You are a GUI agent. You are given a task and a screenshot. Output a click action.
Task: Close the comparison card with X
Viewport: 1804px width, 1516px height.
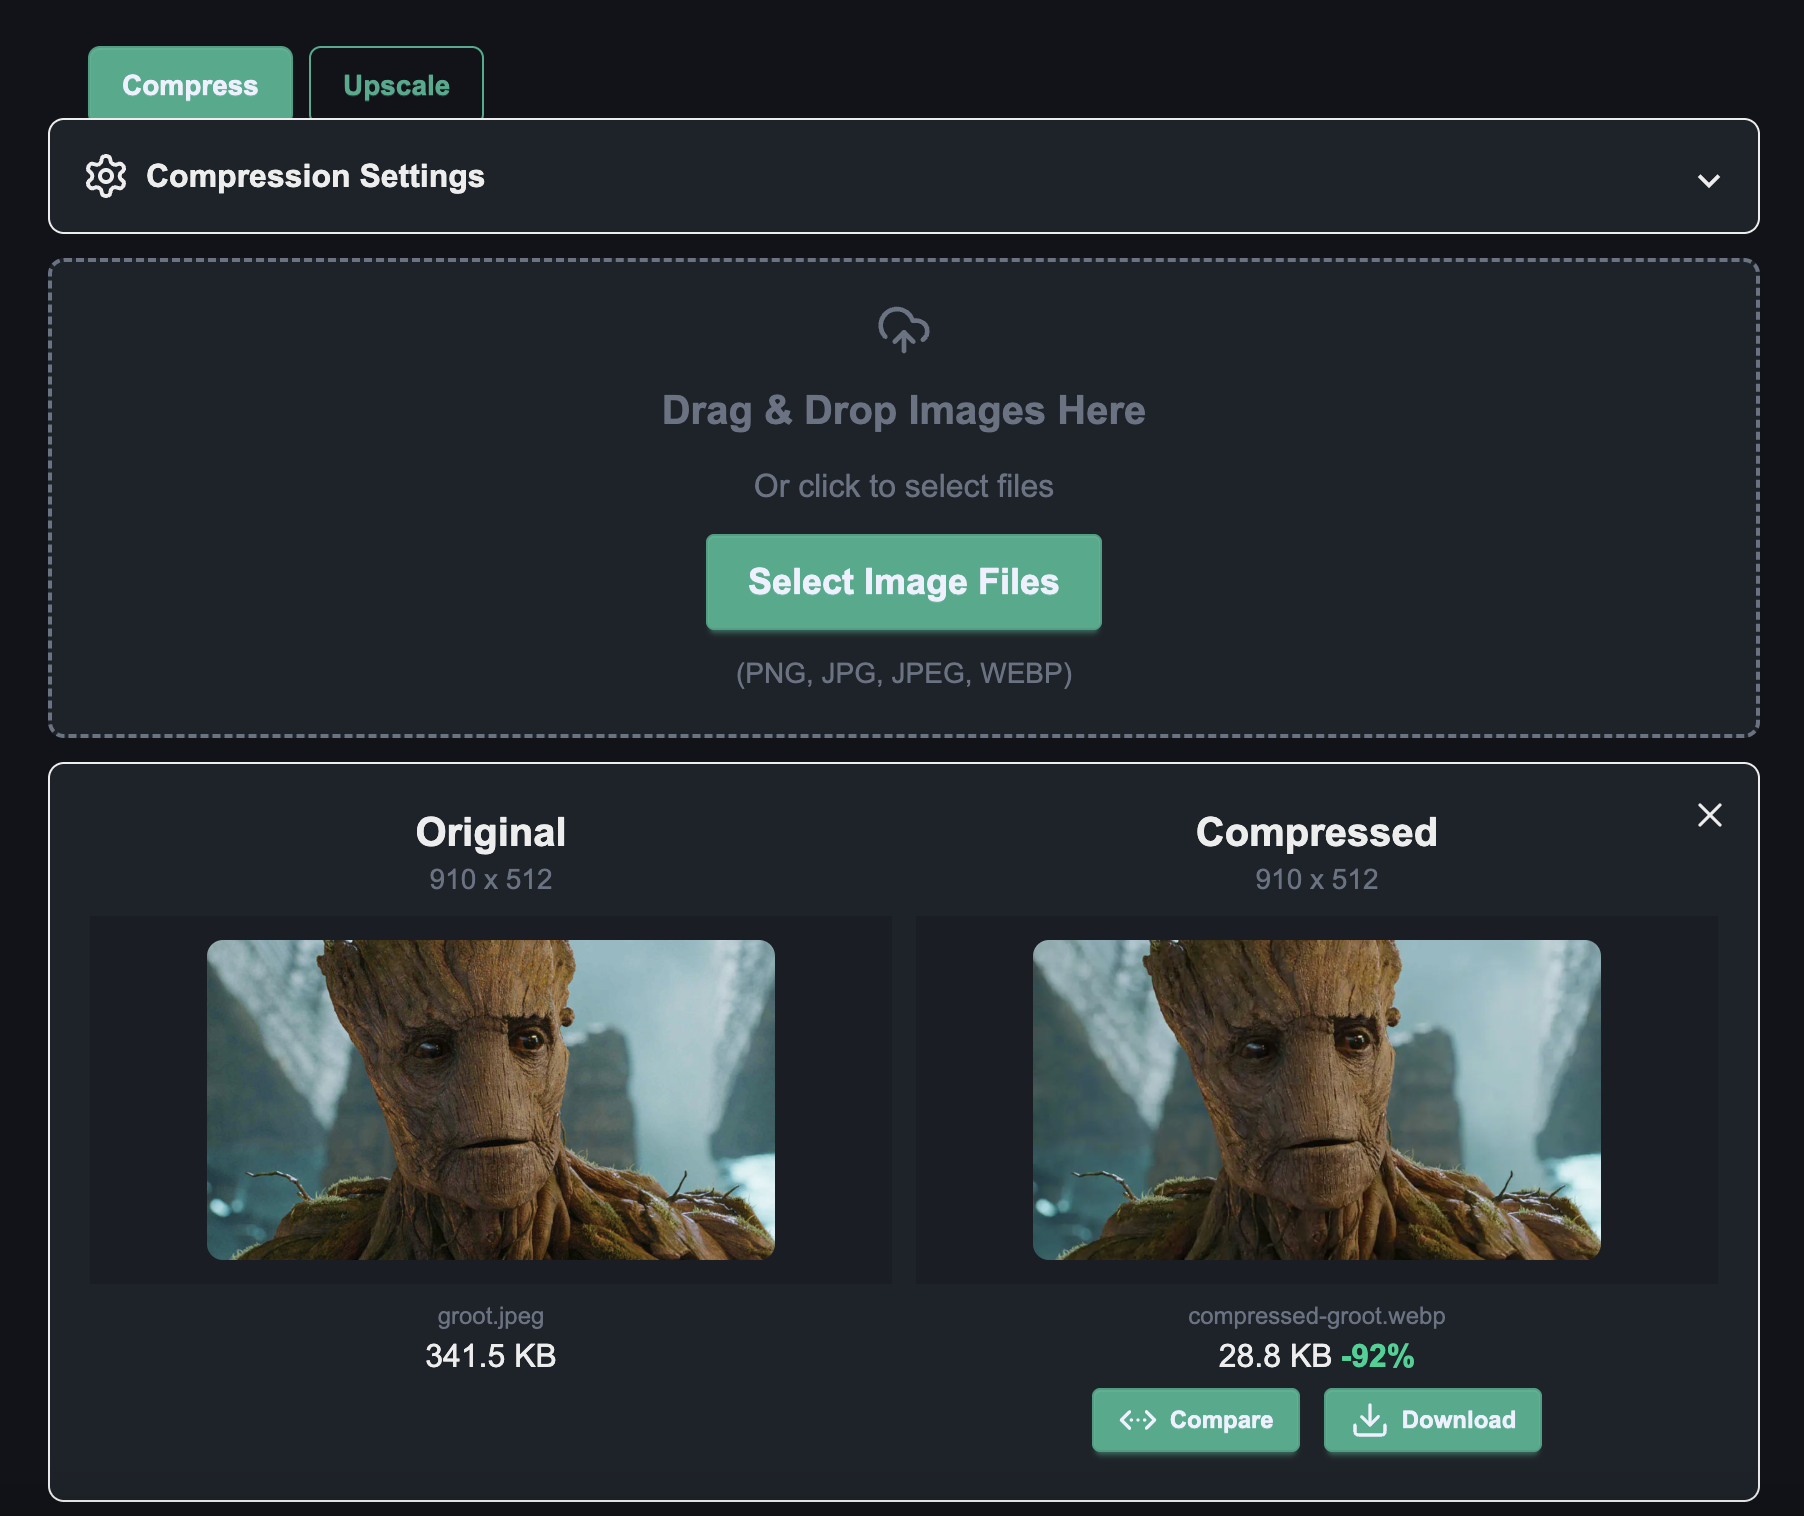click(1710, 815)
